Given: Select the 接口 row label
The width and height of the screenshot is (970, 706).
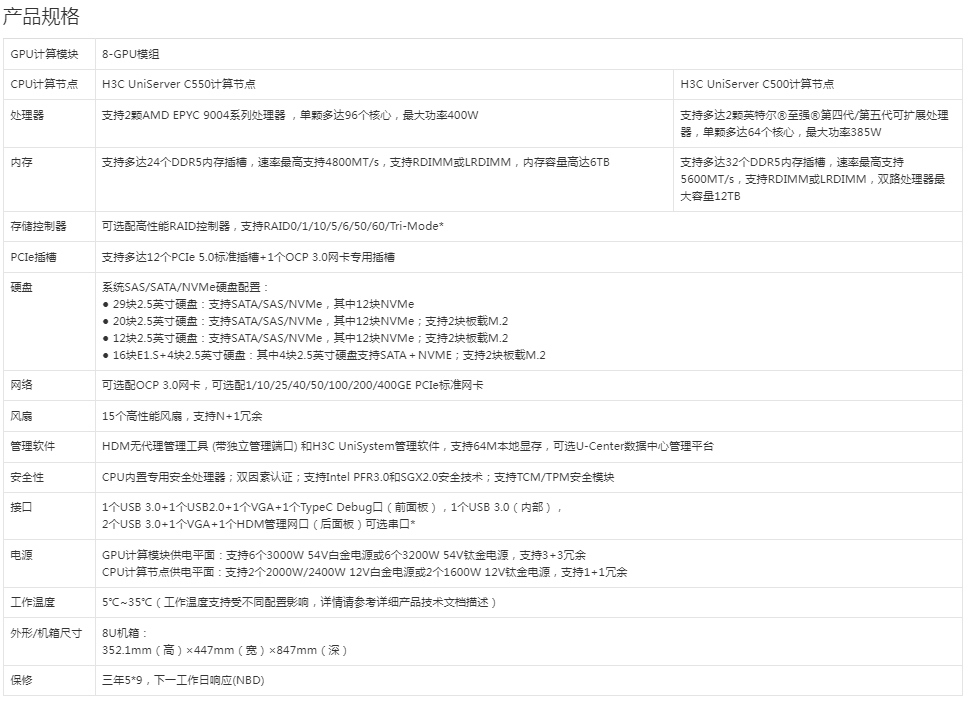Looking at the screenshot, I should pyautogui.click(x=22, y=507).
